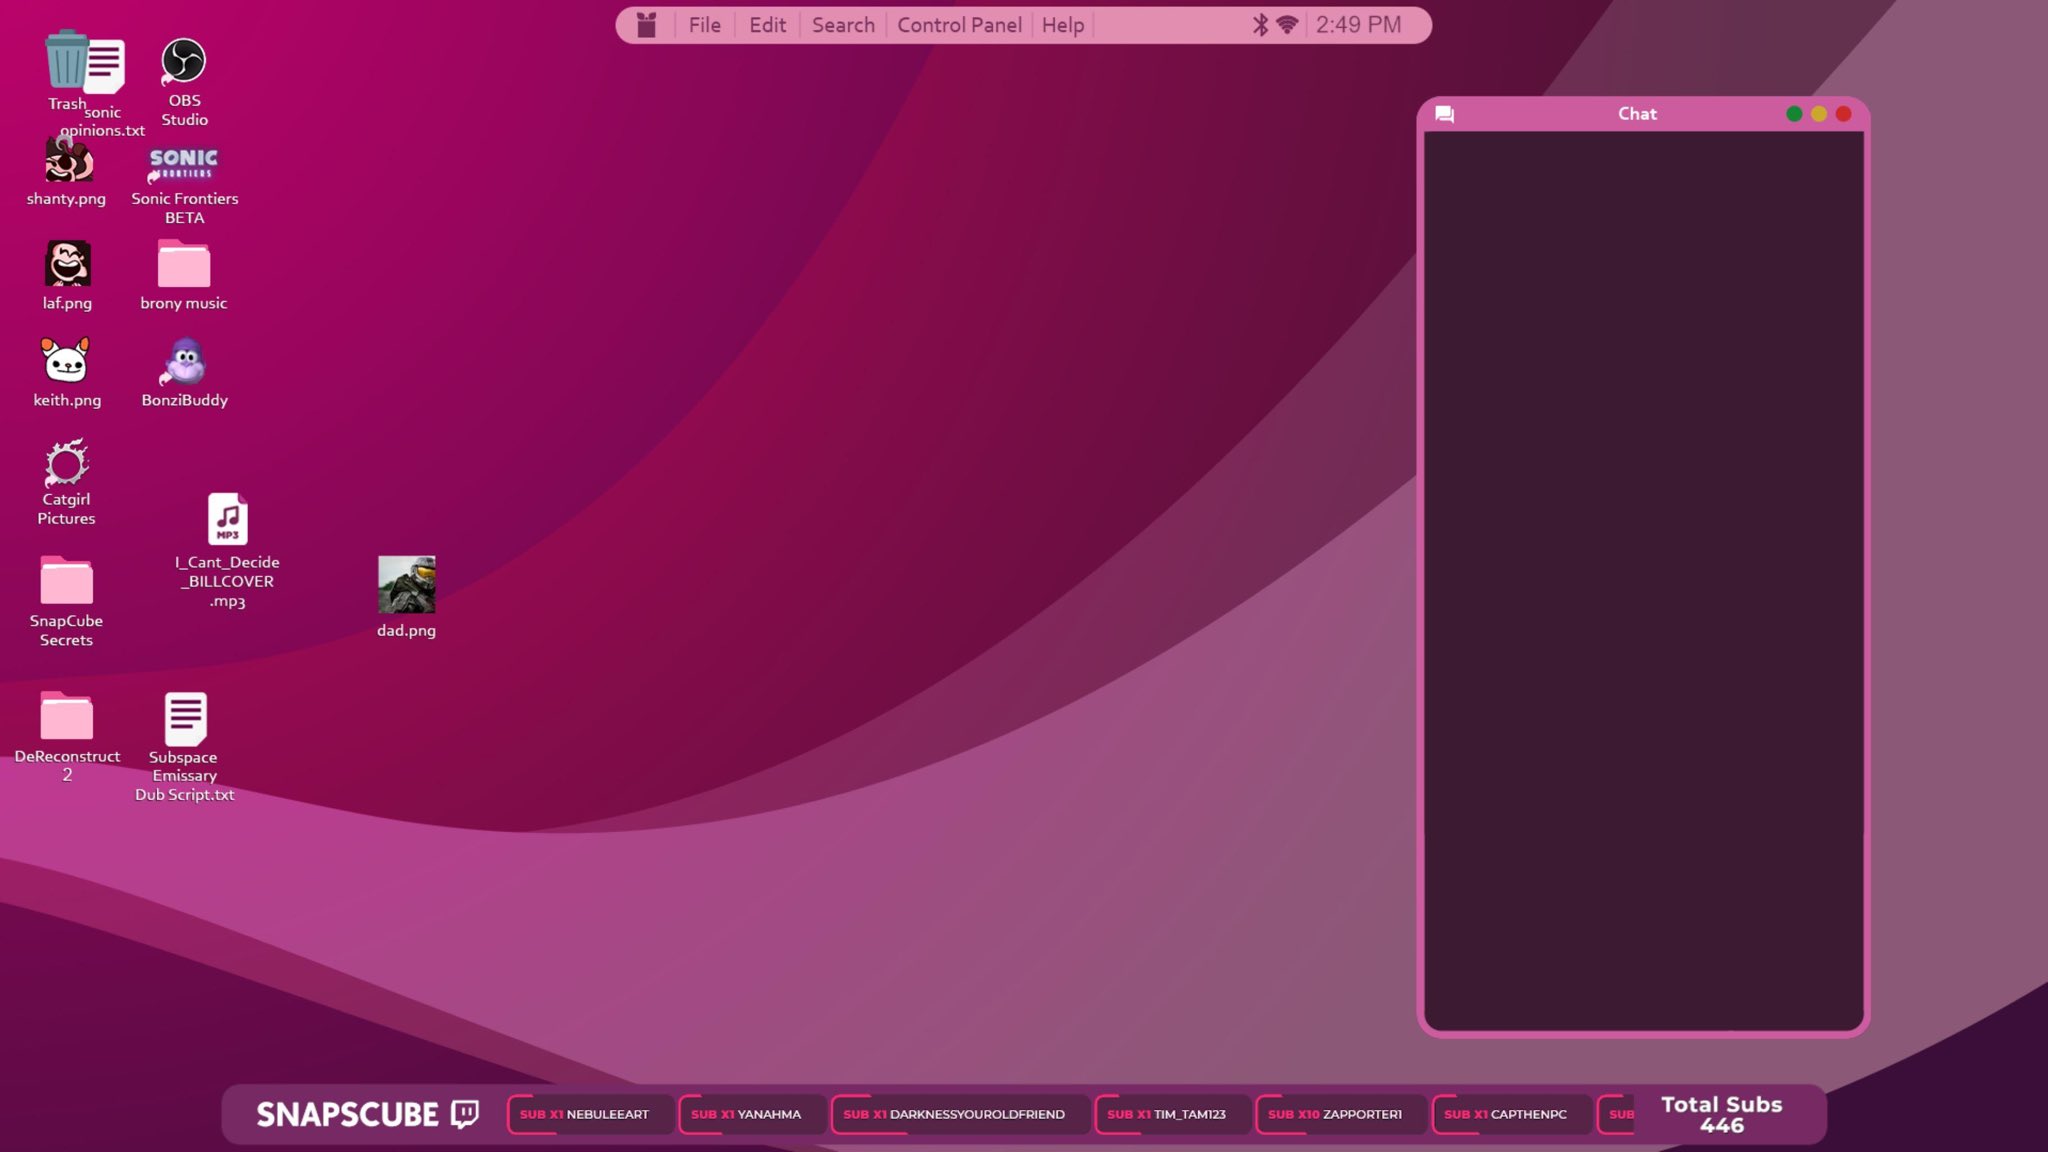Viewport: 2048px width, 1152px height.
Task: Click the TIM_TAM123 sub badge
Action: coord(1172,1114)
